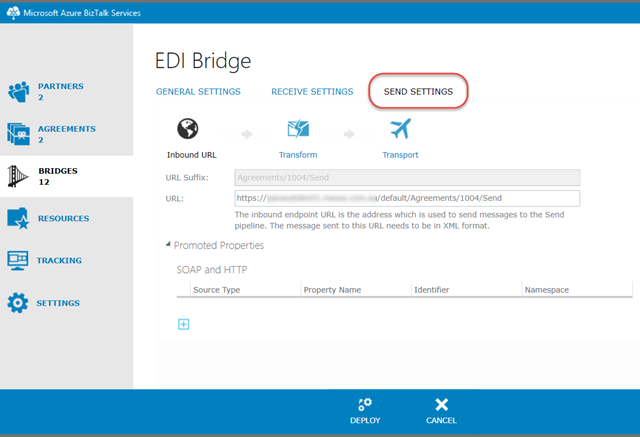Click the Transform stage icon

pyautogui.click(x=298, y=129)
